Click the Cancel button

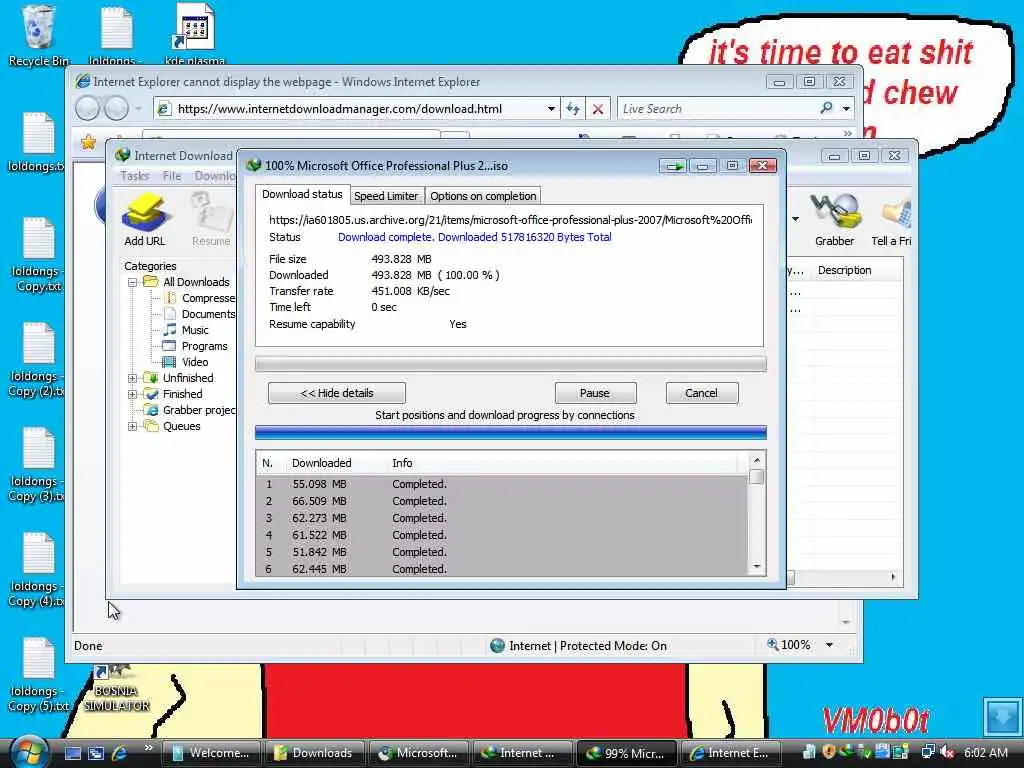click(701, 393)
